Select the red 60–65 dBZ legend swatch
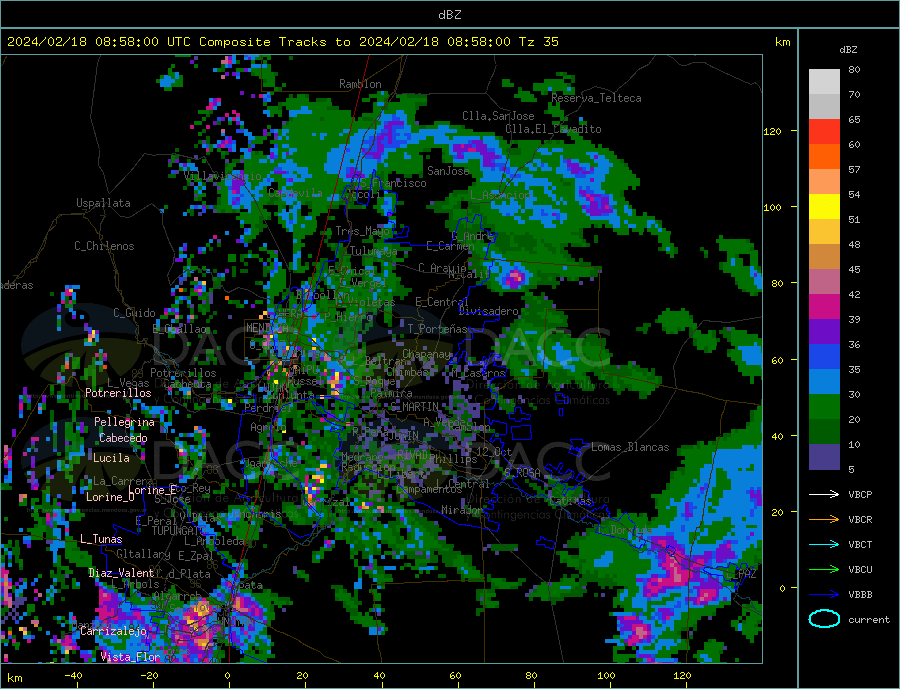 [824, 131]
